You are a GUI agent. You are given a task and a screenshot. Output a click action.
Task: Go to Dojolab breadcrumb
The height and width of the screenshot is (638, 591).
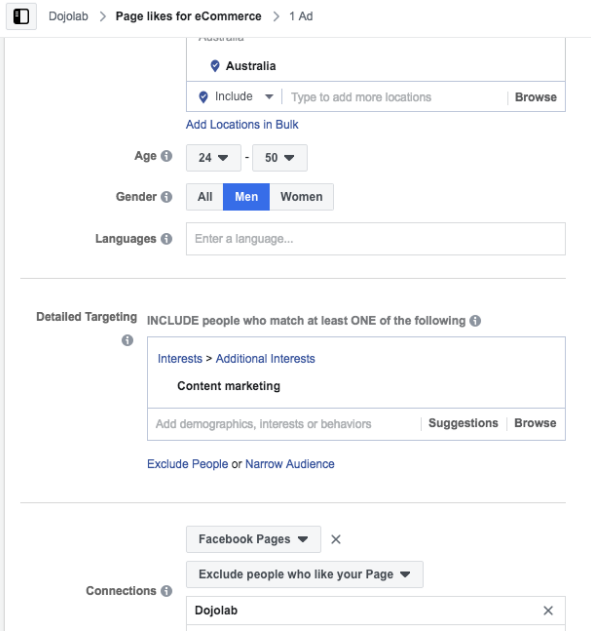click(x=68, y=16)
